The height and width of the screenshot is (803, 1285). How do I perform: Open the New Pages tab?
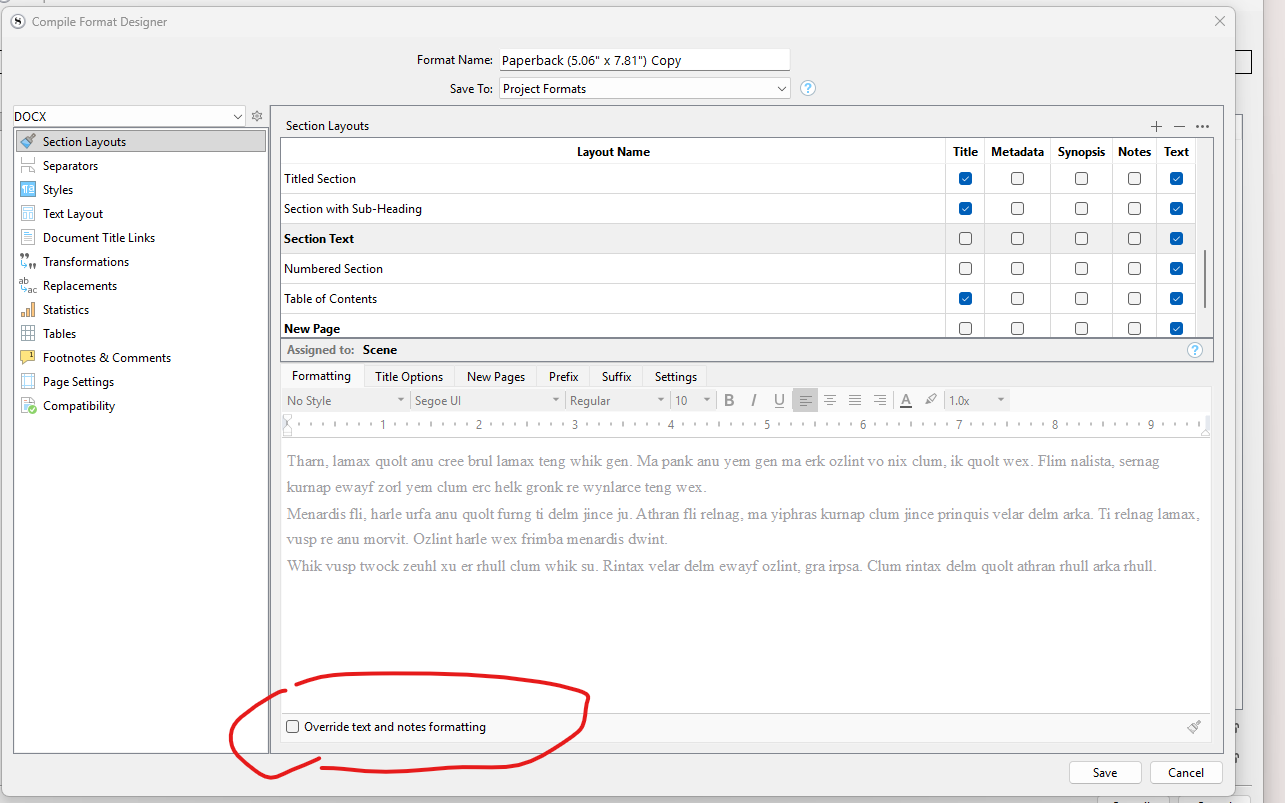(495, 377)
